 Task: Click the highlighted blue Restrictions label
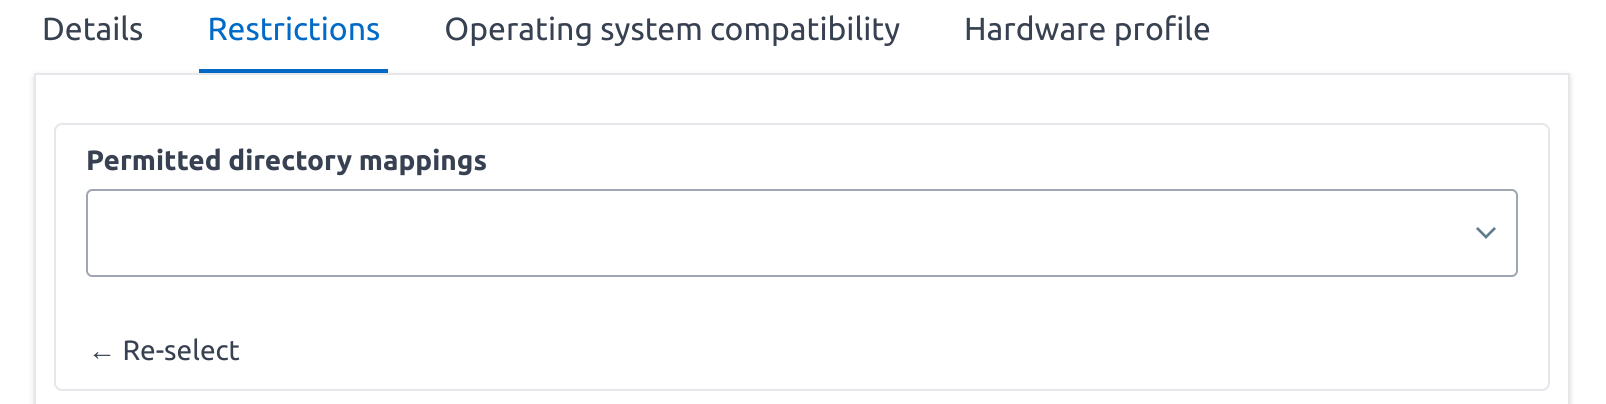tap(293, 30)
